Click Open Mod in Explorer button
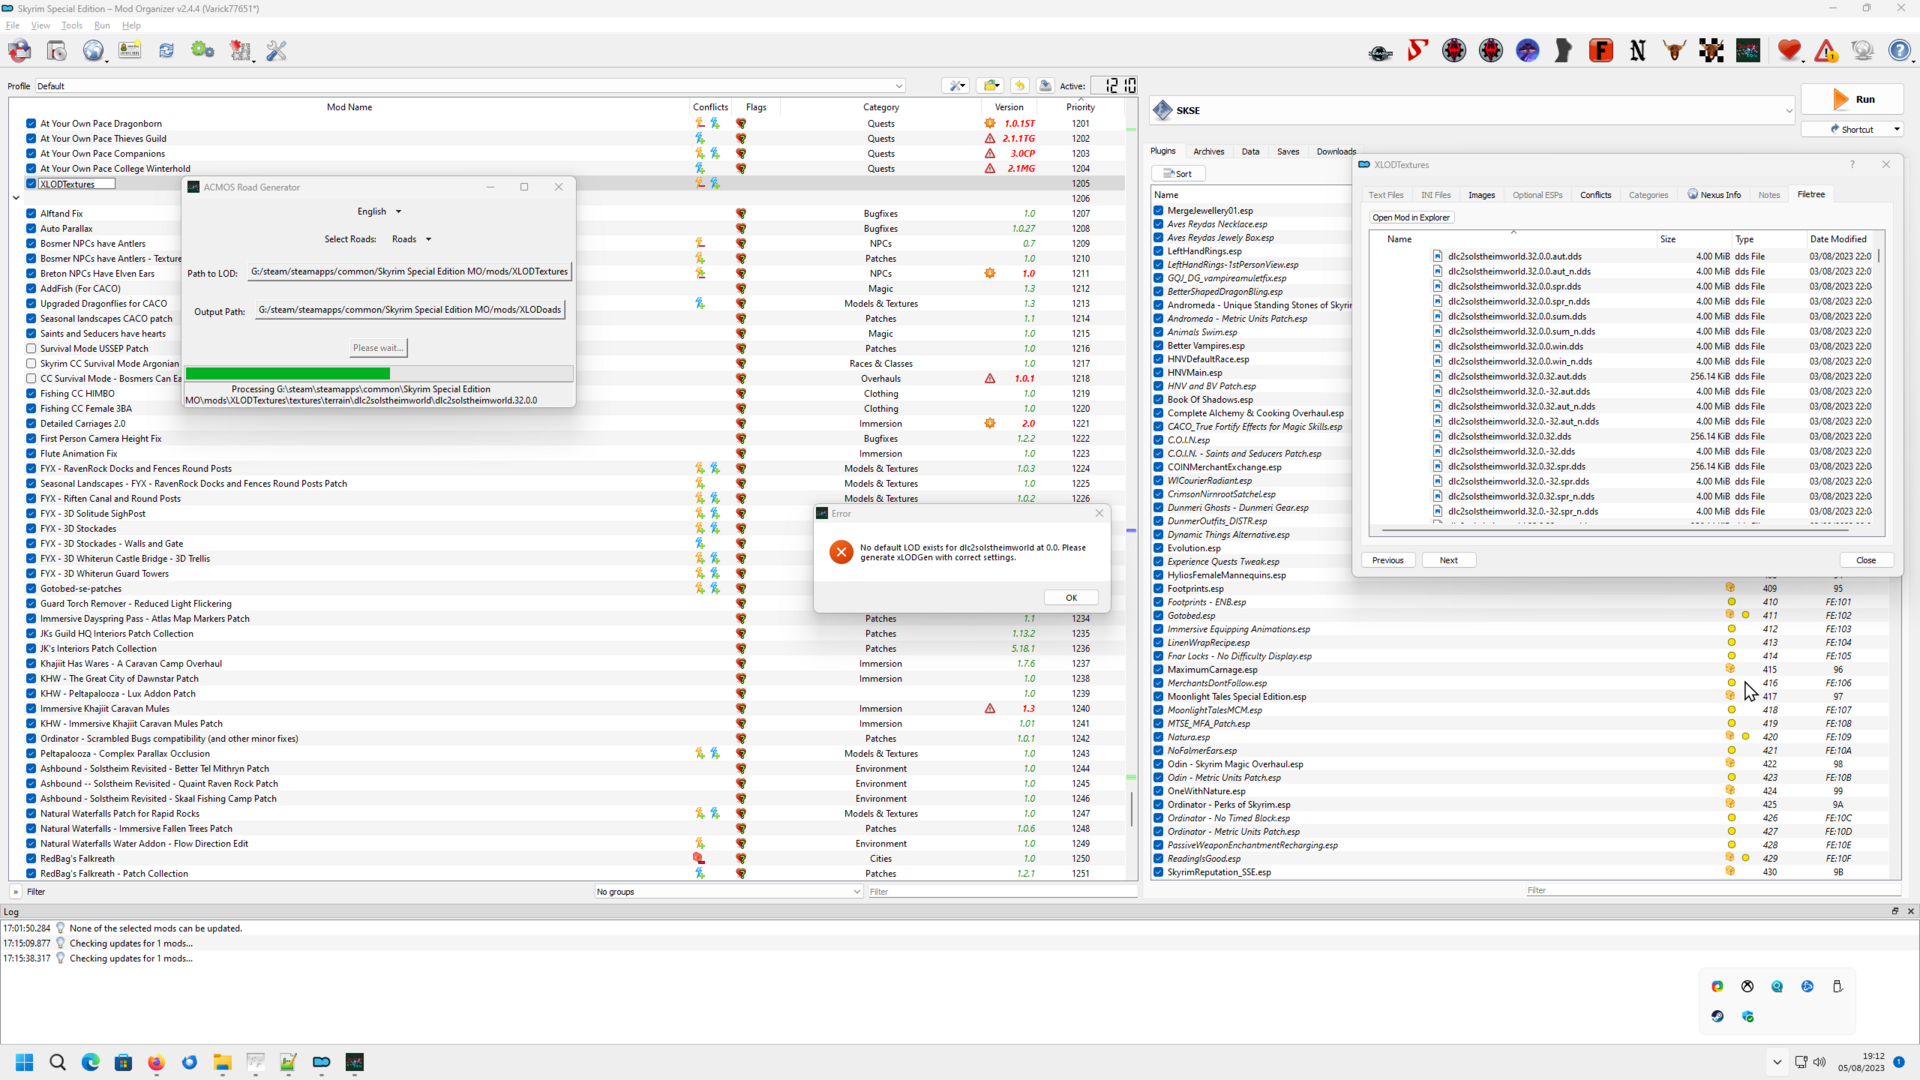1920x1080 pixels. pos(1410,217)
